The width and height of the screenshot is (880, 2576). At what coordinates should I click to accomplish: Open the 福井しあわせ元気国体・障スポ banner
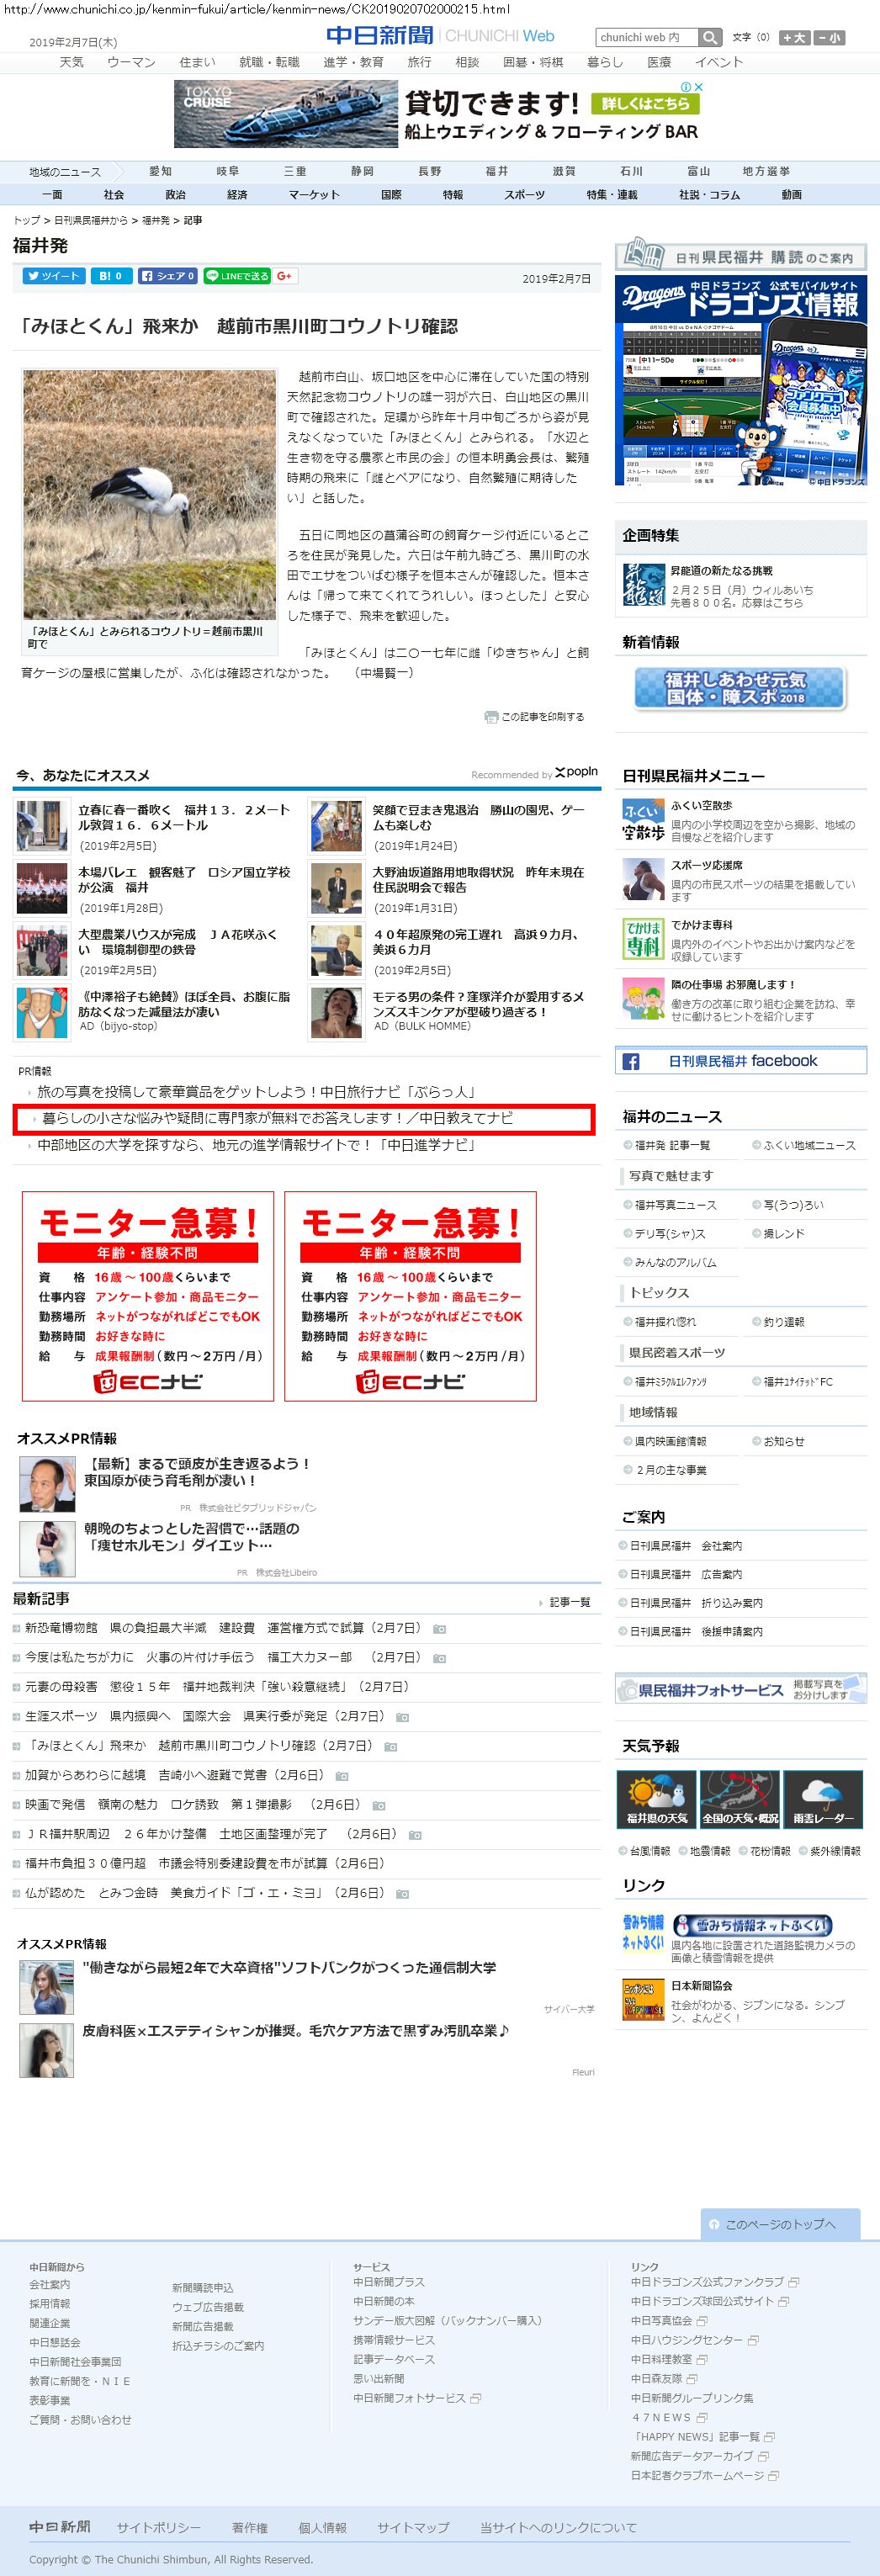tap(740, 688)
